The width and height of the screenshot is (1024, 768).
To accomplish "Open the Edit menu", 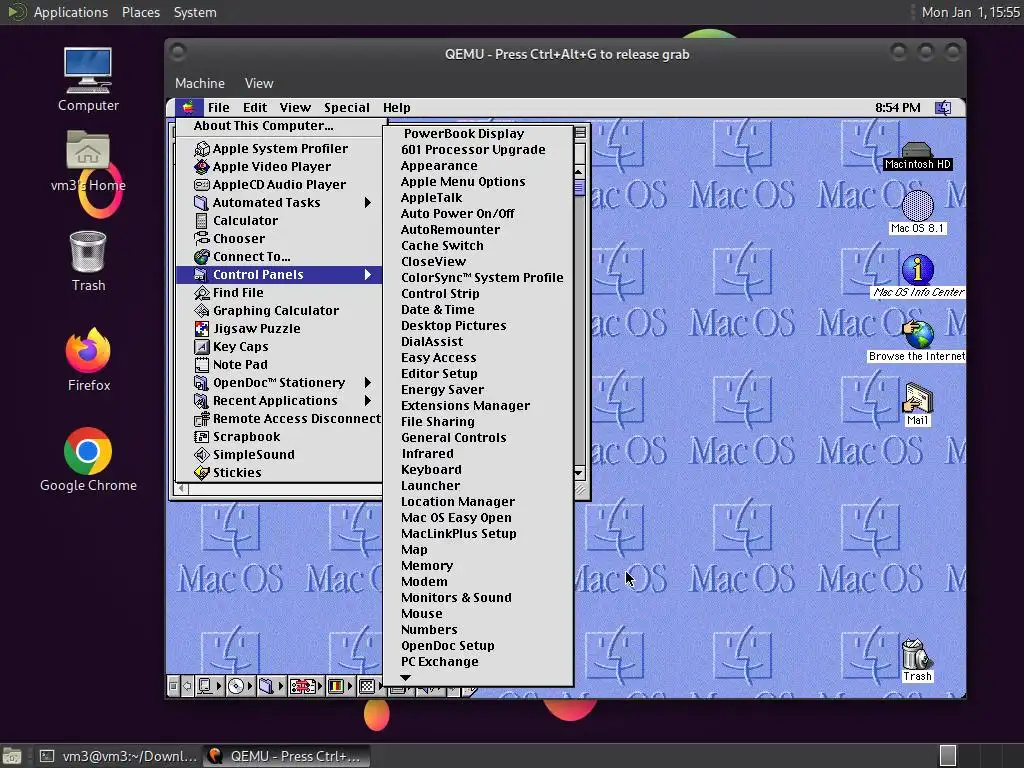I will coord(255,108).
